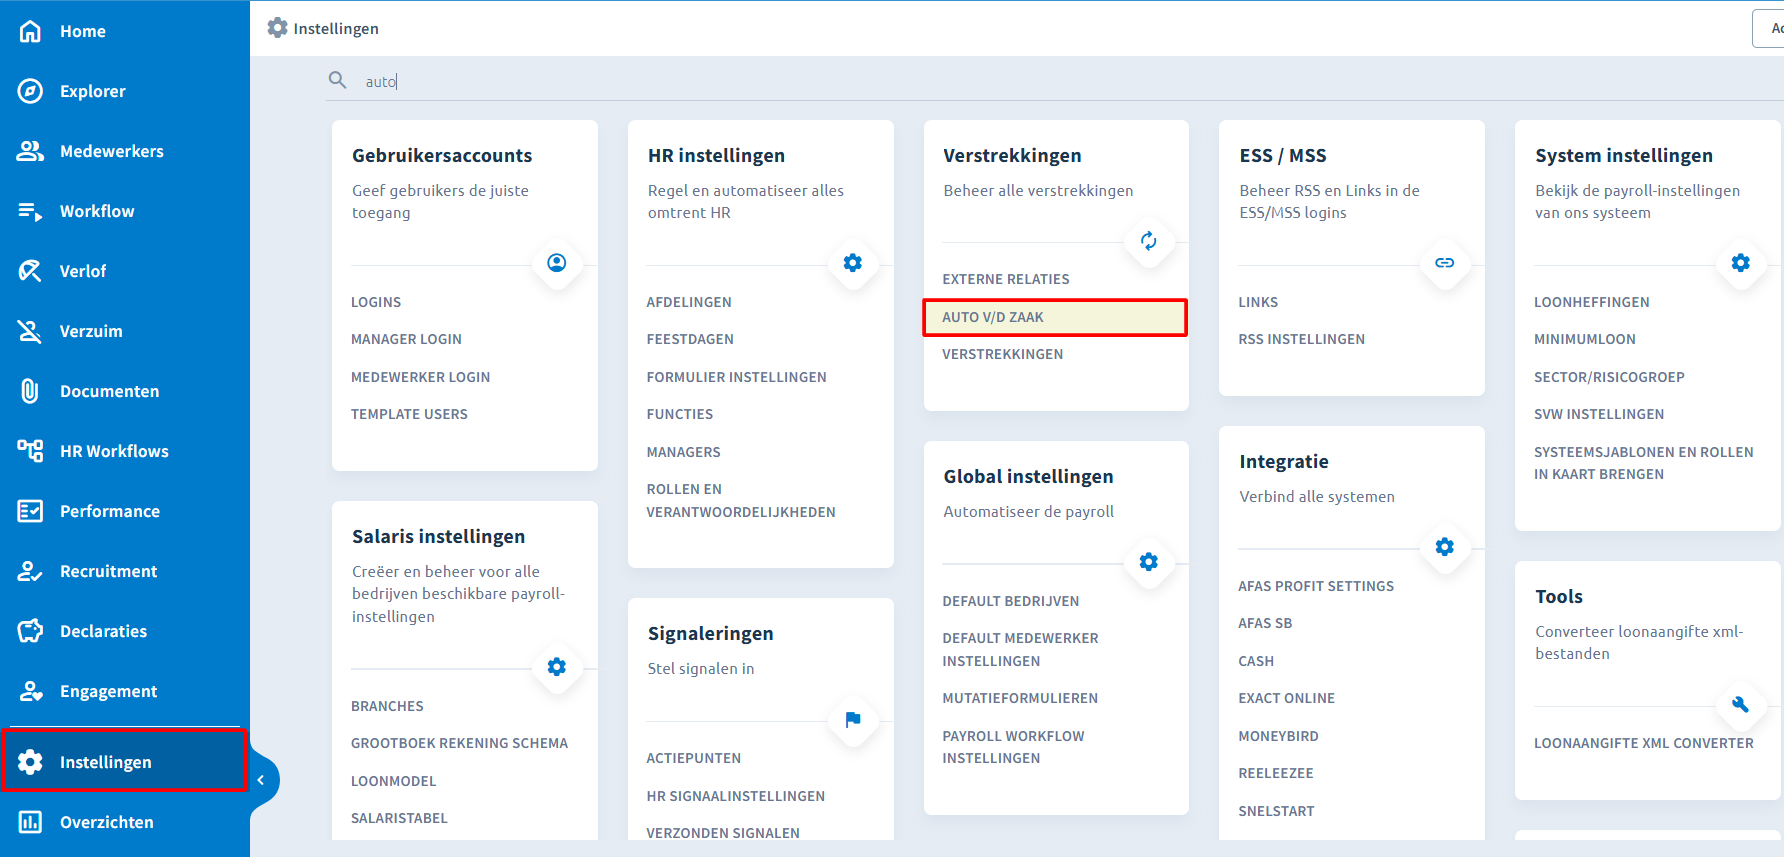Image resolution: width=1784 pixels, height=857 pixels.
Task: Click the Verzuim person-off icon
Action: pyautogui.click(x=30, y=331)
